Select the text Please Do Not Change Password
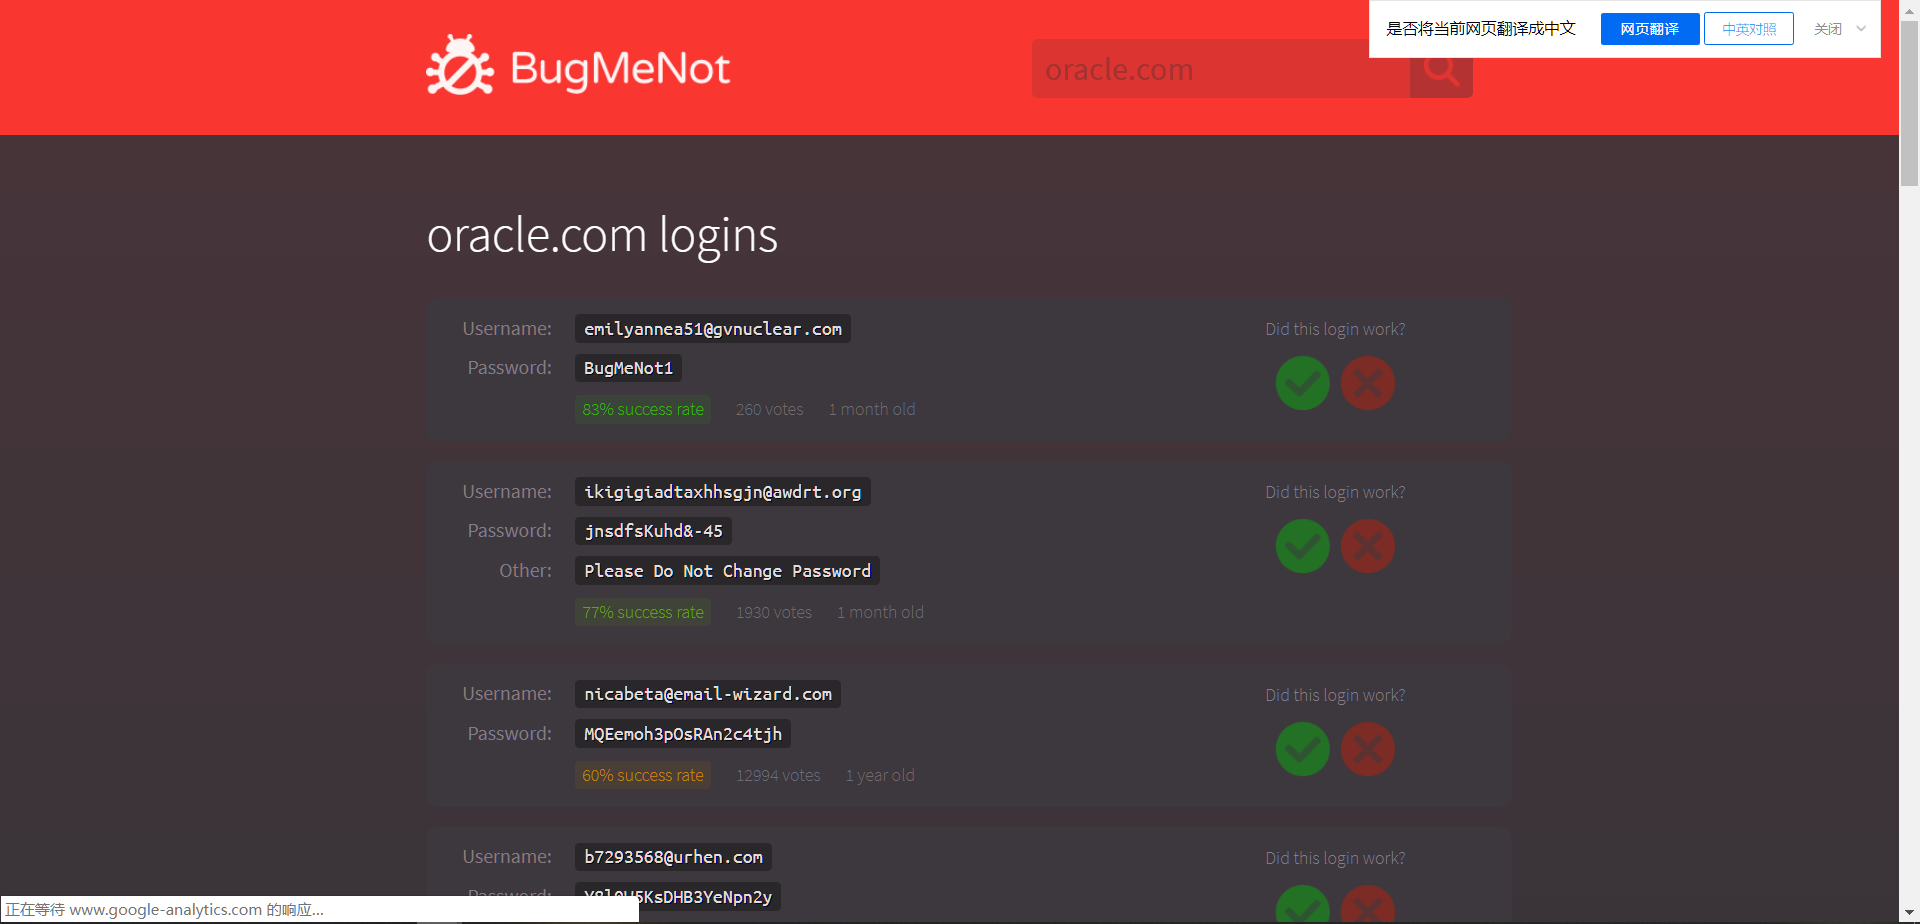The height and width of the screenshot is (924, 1920). [727, 571]
